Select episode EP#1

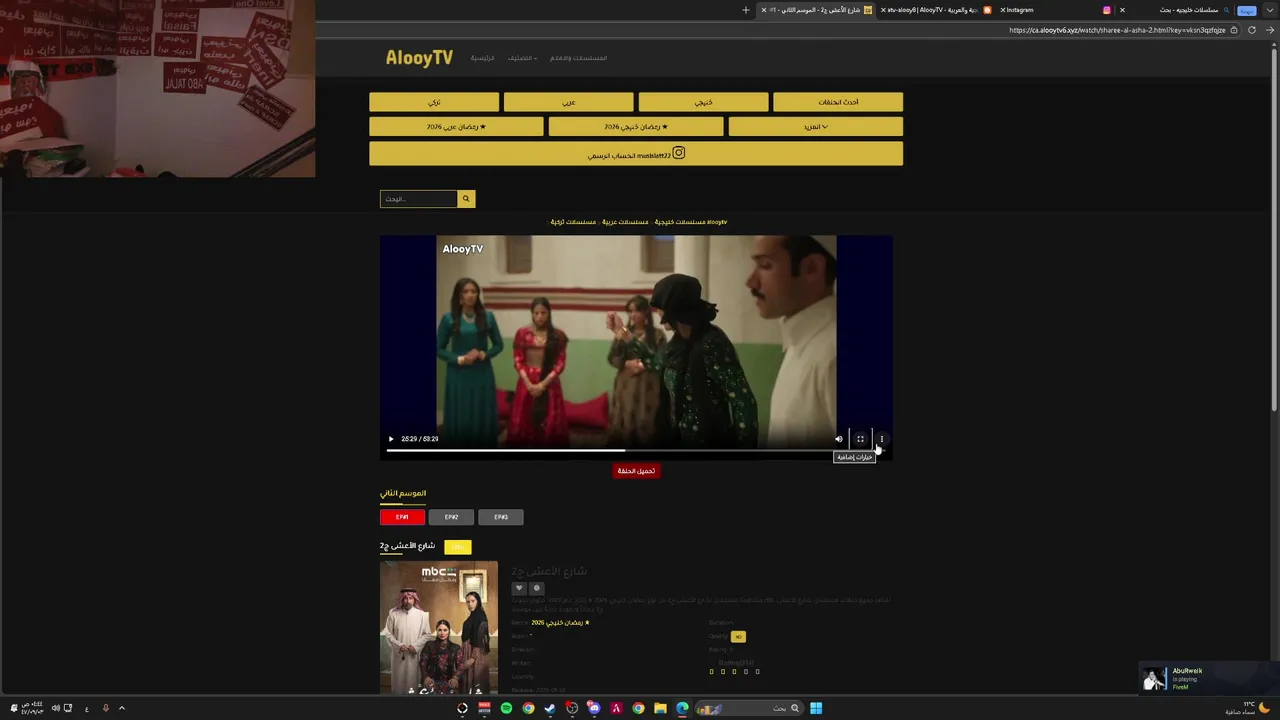[402, 517]
